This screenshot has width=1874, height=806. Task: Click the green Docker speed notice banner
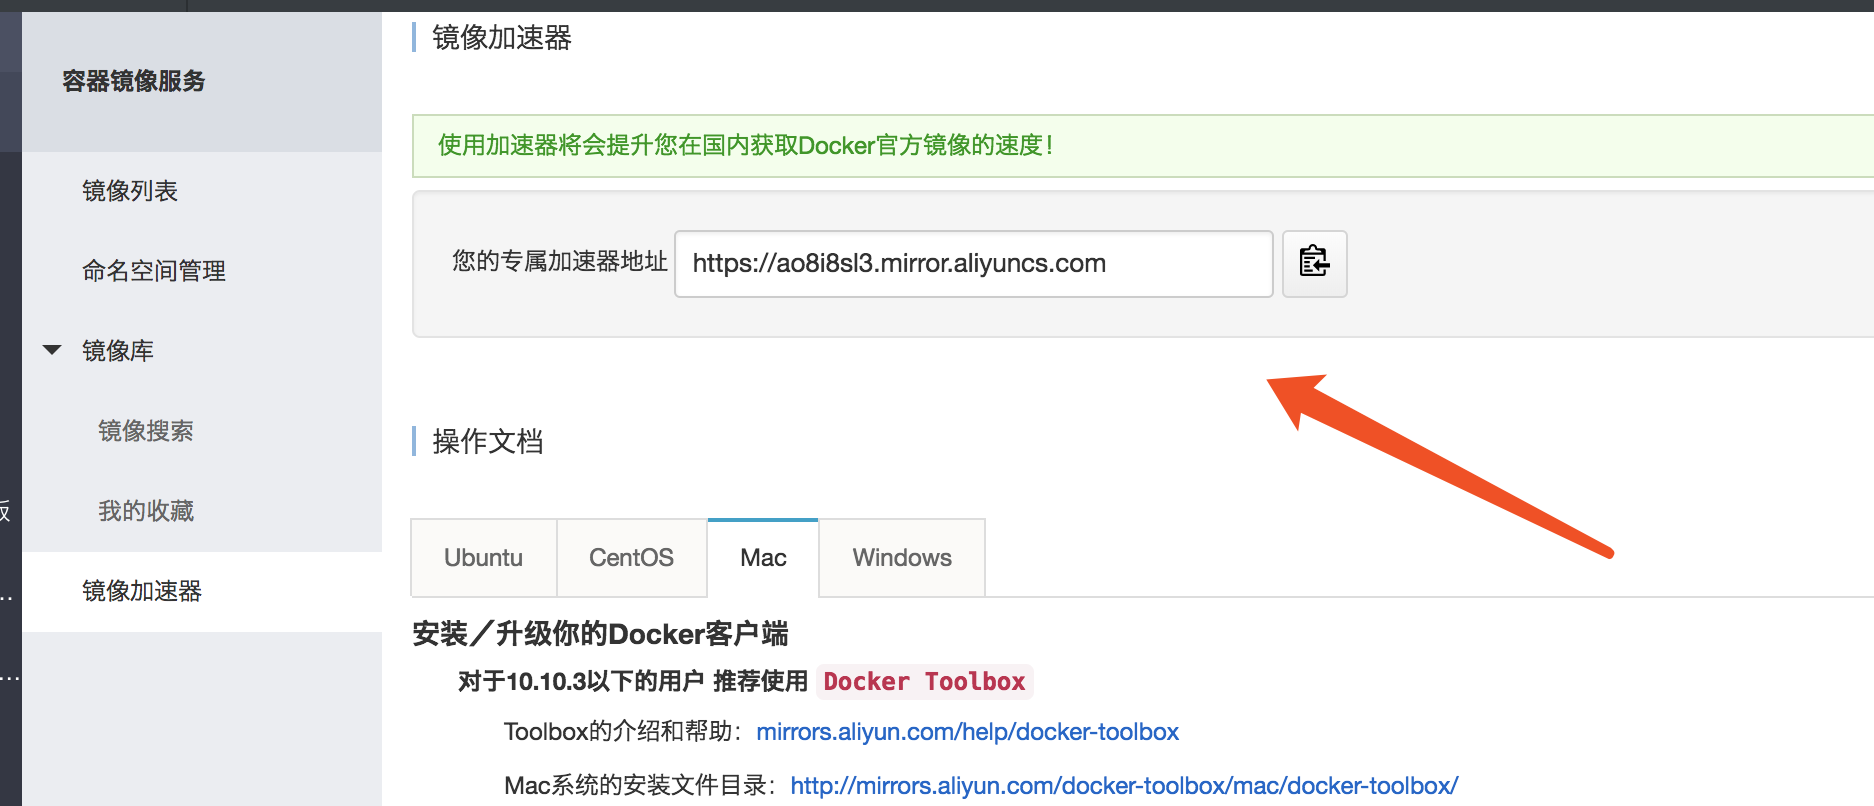point(1143,146)
